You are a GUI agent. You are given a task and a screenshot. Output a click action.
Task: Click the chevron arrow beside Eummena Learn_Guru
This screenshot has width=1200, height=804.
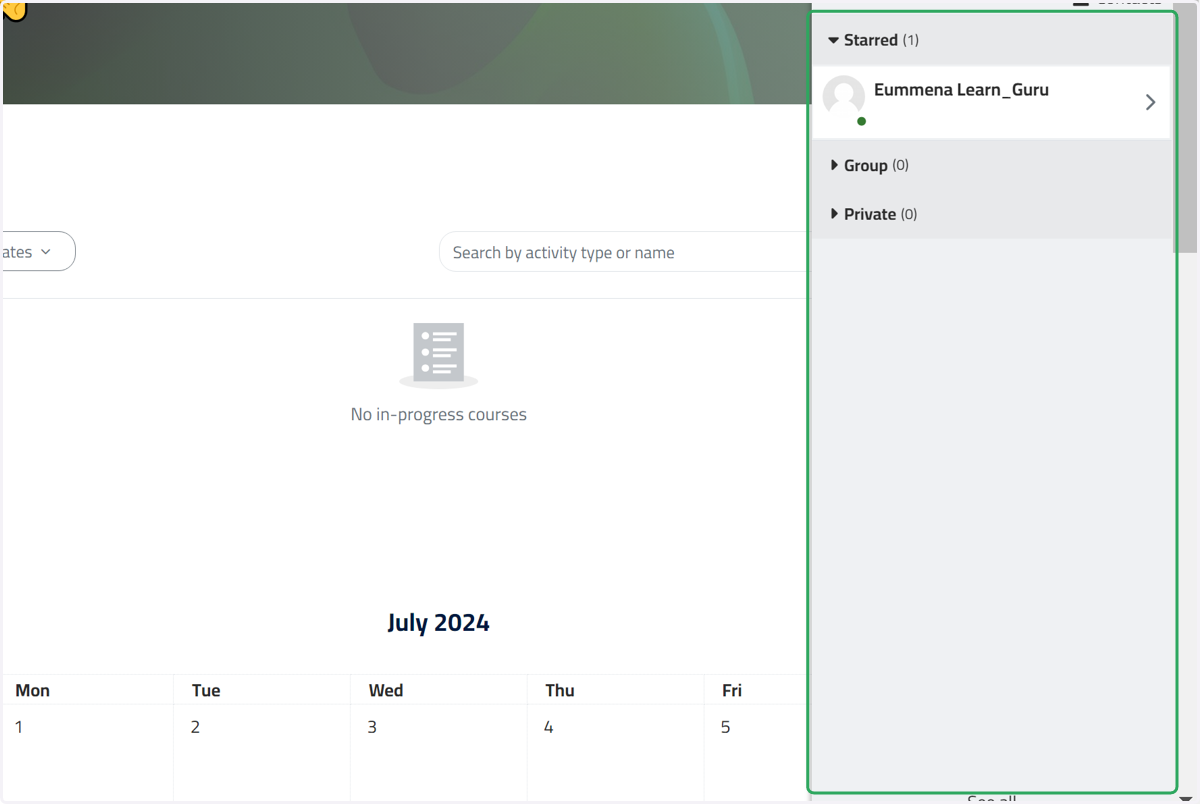[x=1150, y=102]
